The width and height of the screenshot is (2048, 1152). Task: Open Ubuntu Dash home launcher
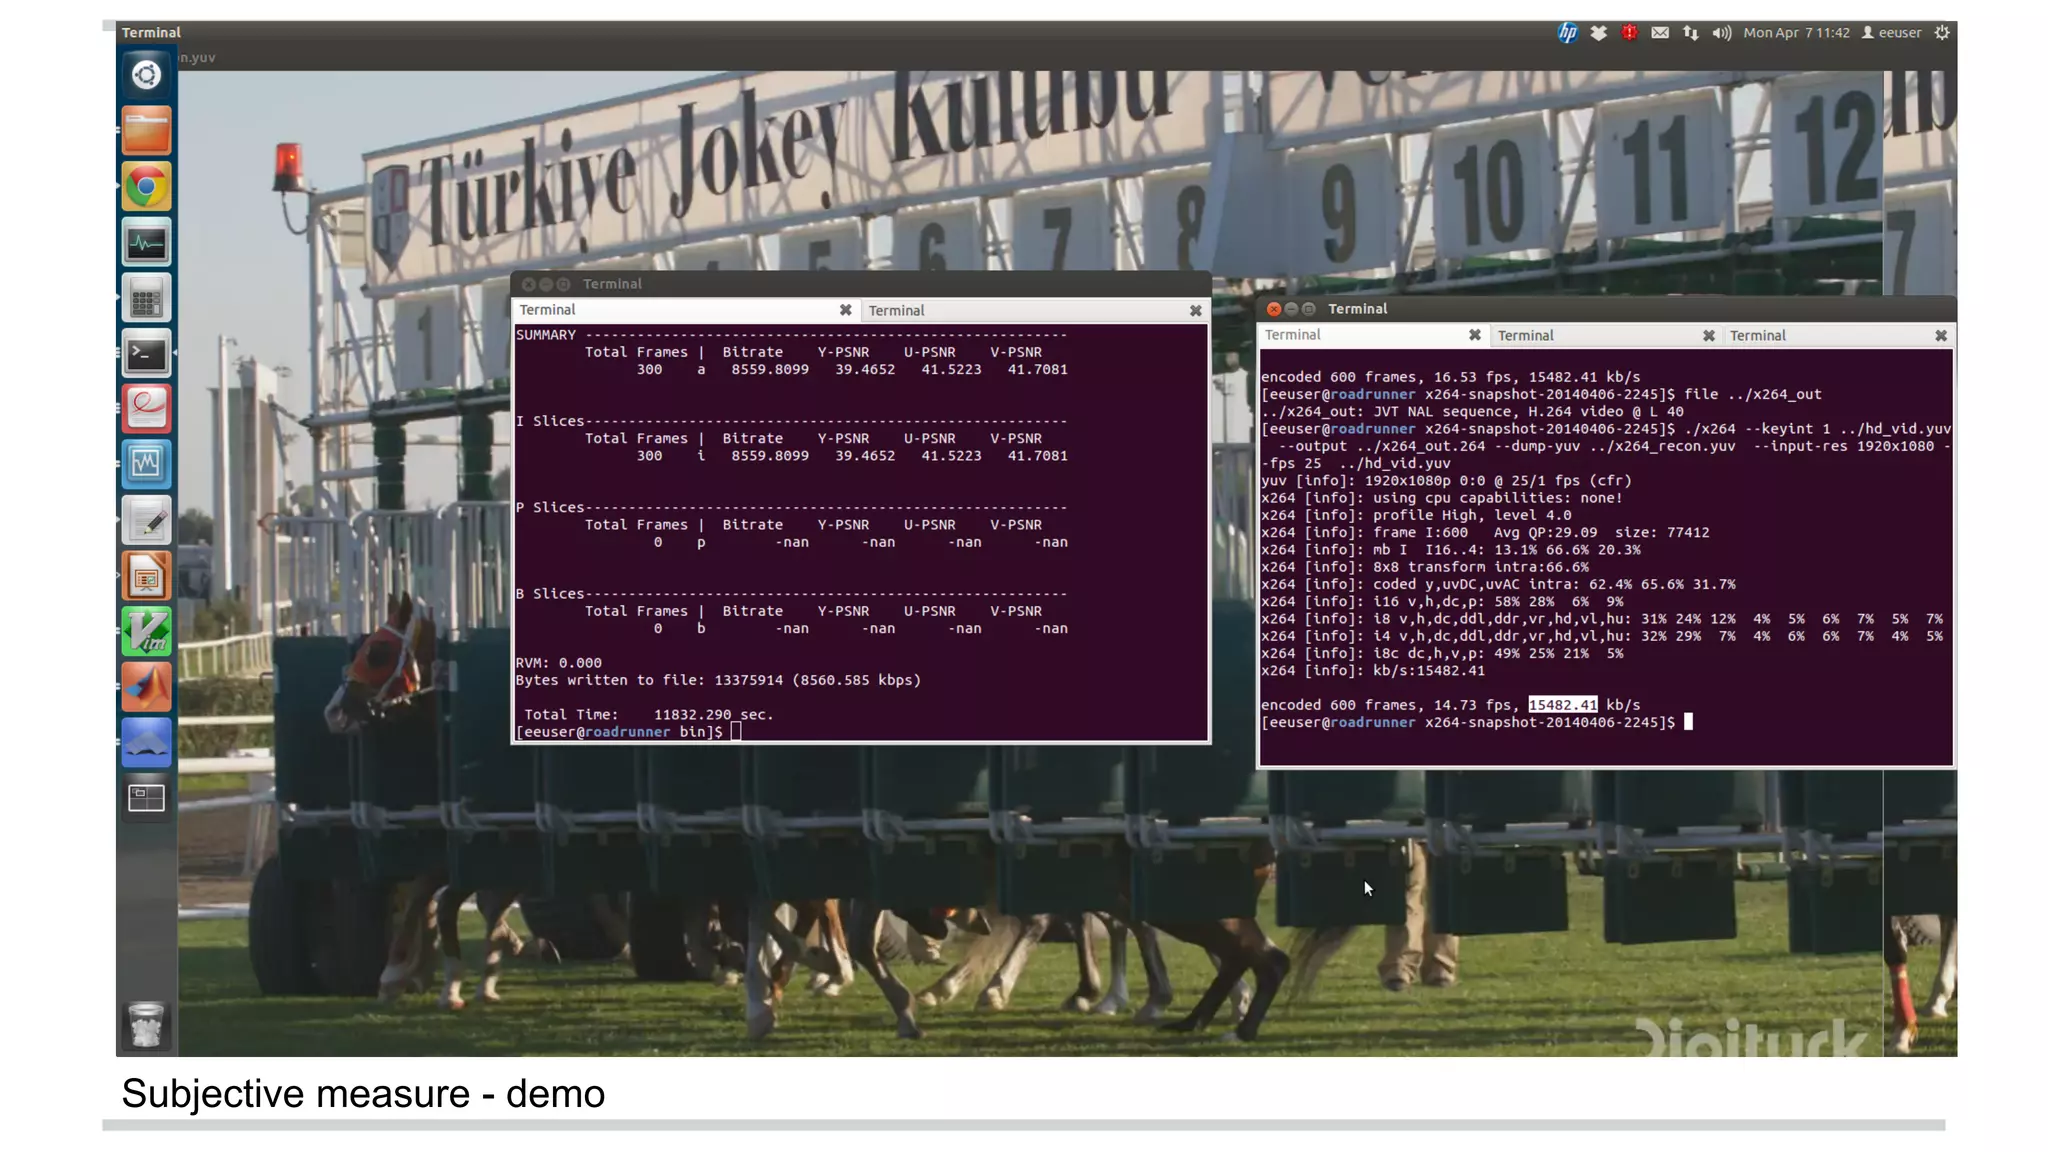(x=146, y=75)
